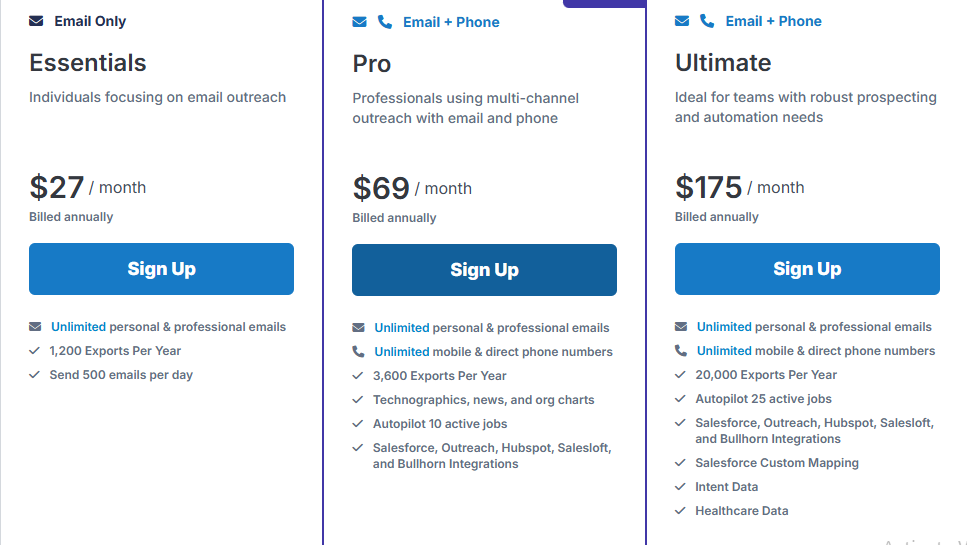Click the Salesforce Custom Mapping feature text
The width and height of the screenshot is (967, 545).
[x=777, y=463]
